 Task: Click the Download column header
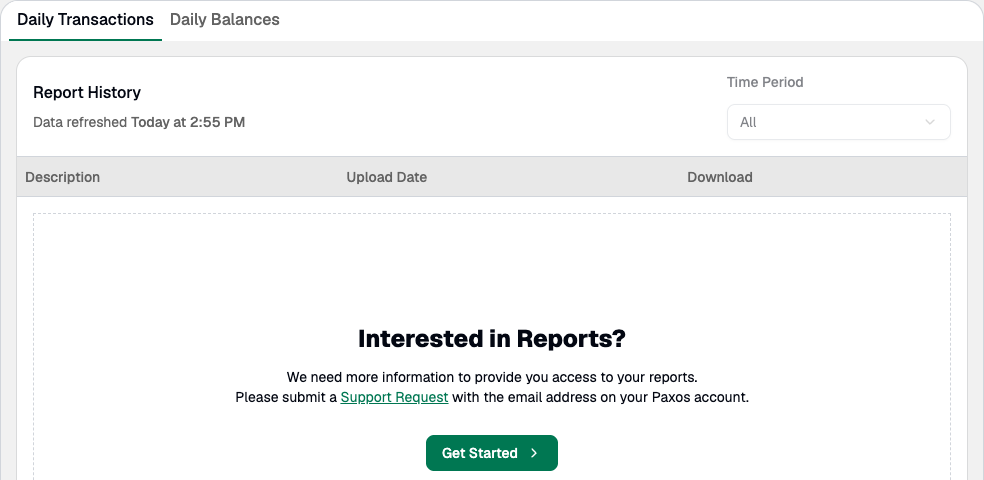(720, 177)
